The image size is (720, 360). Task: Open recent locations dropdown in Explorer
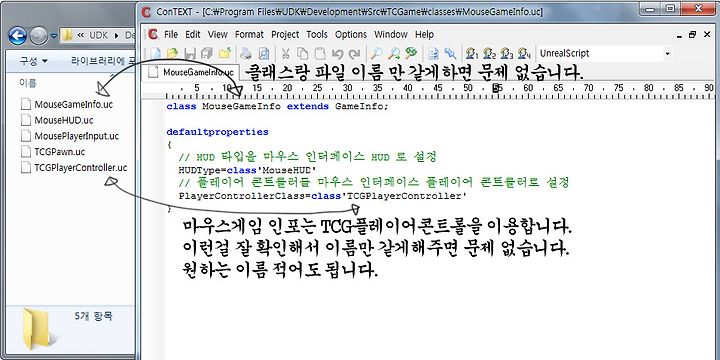54,36
